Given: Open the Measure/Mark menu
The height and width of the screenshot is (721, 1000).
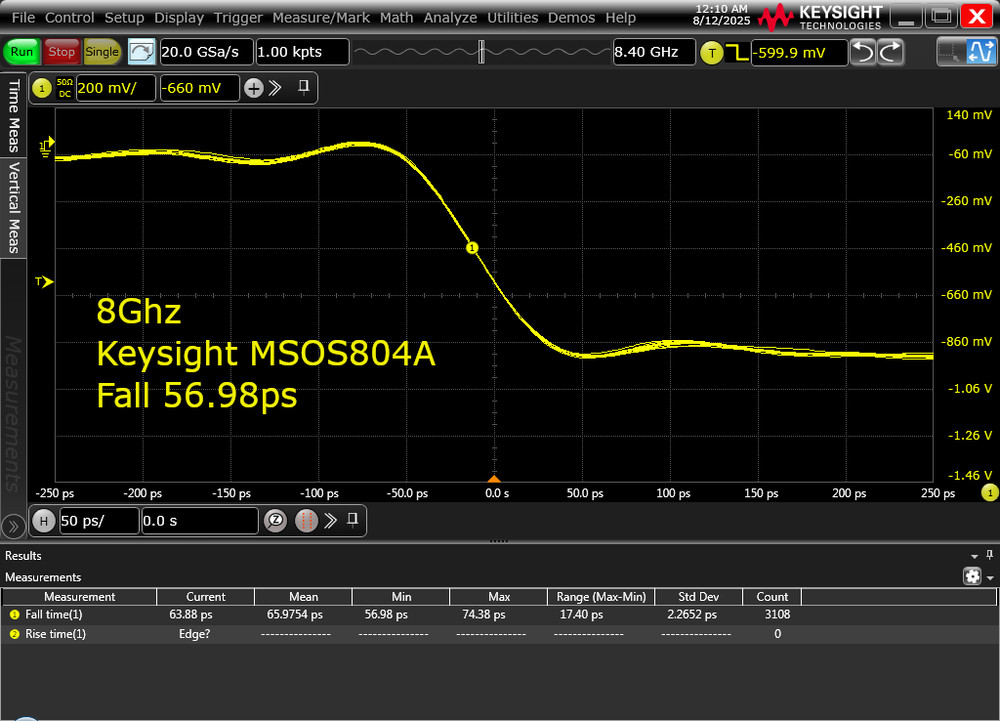Looking at the screenshot, I should [321, 17].
